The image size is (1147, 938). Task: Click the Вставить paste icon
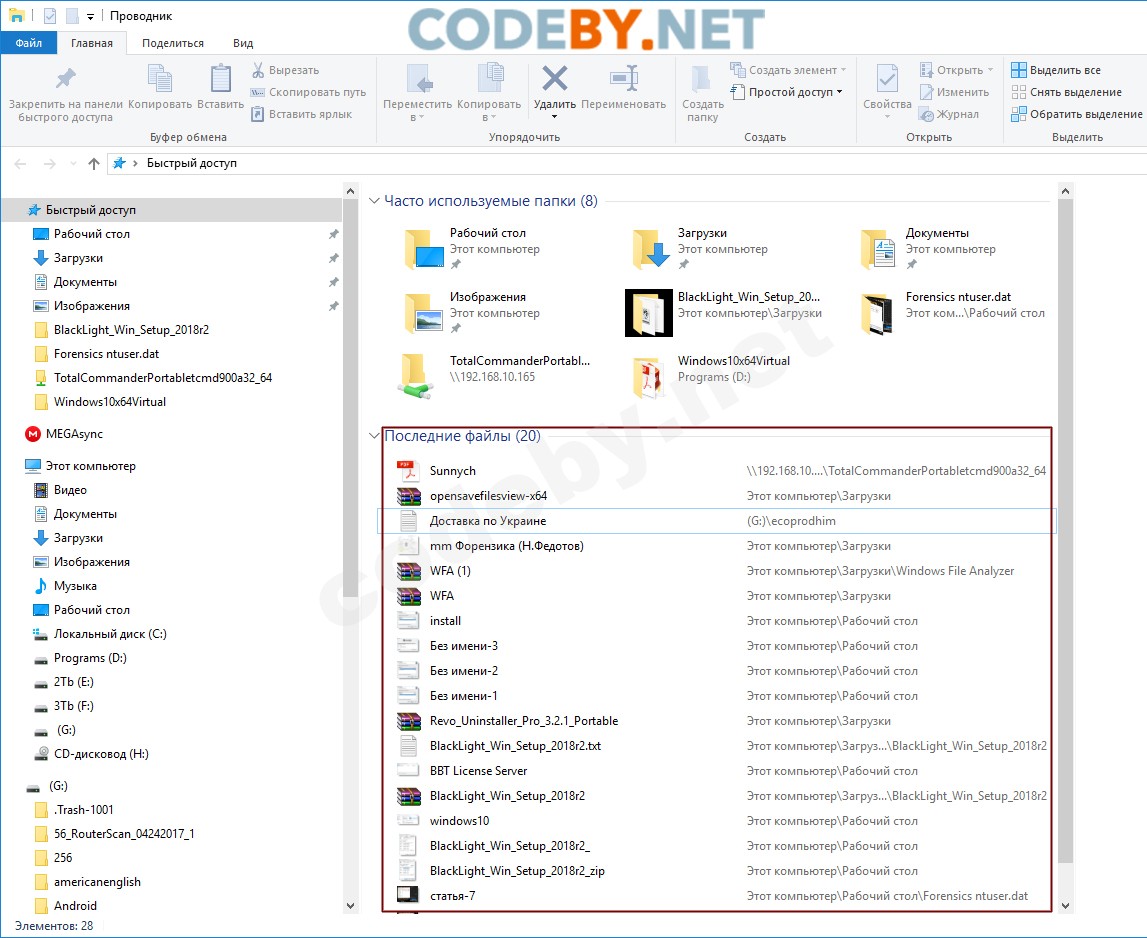(x=220, y=78)
